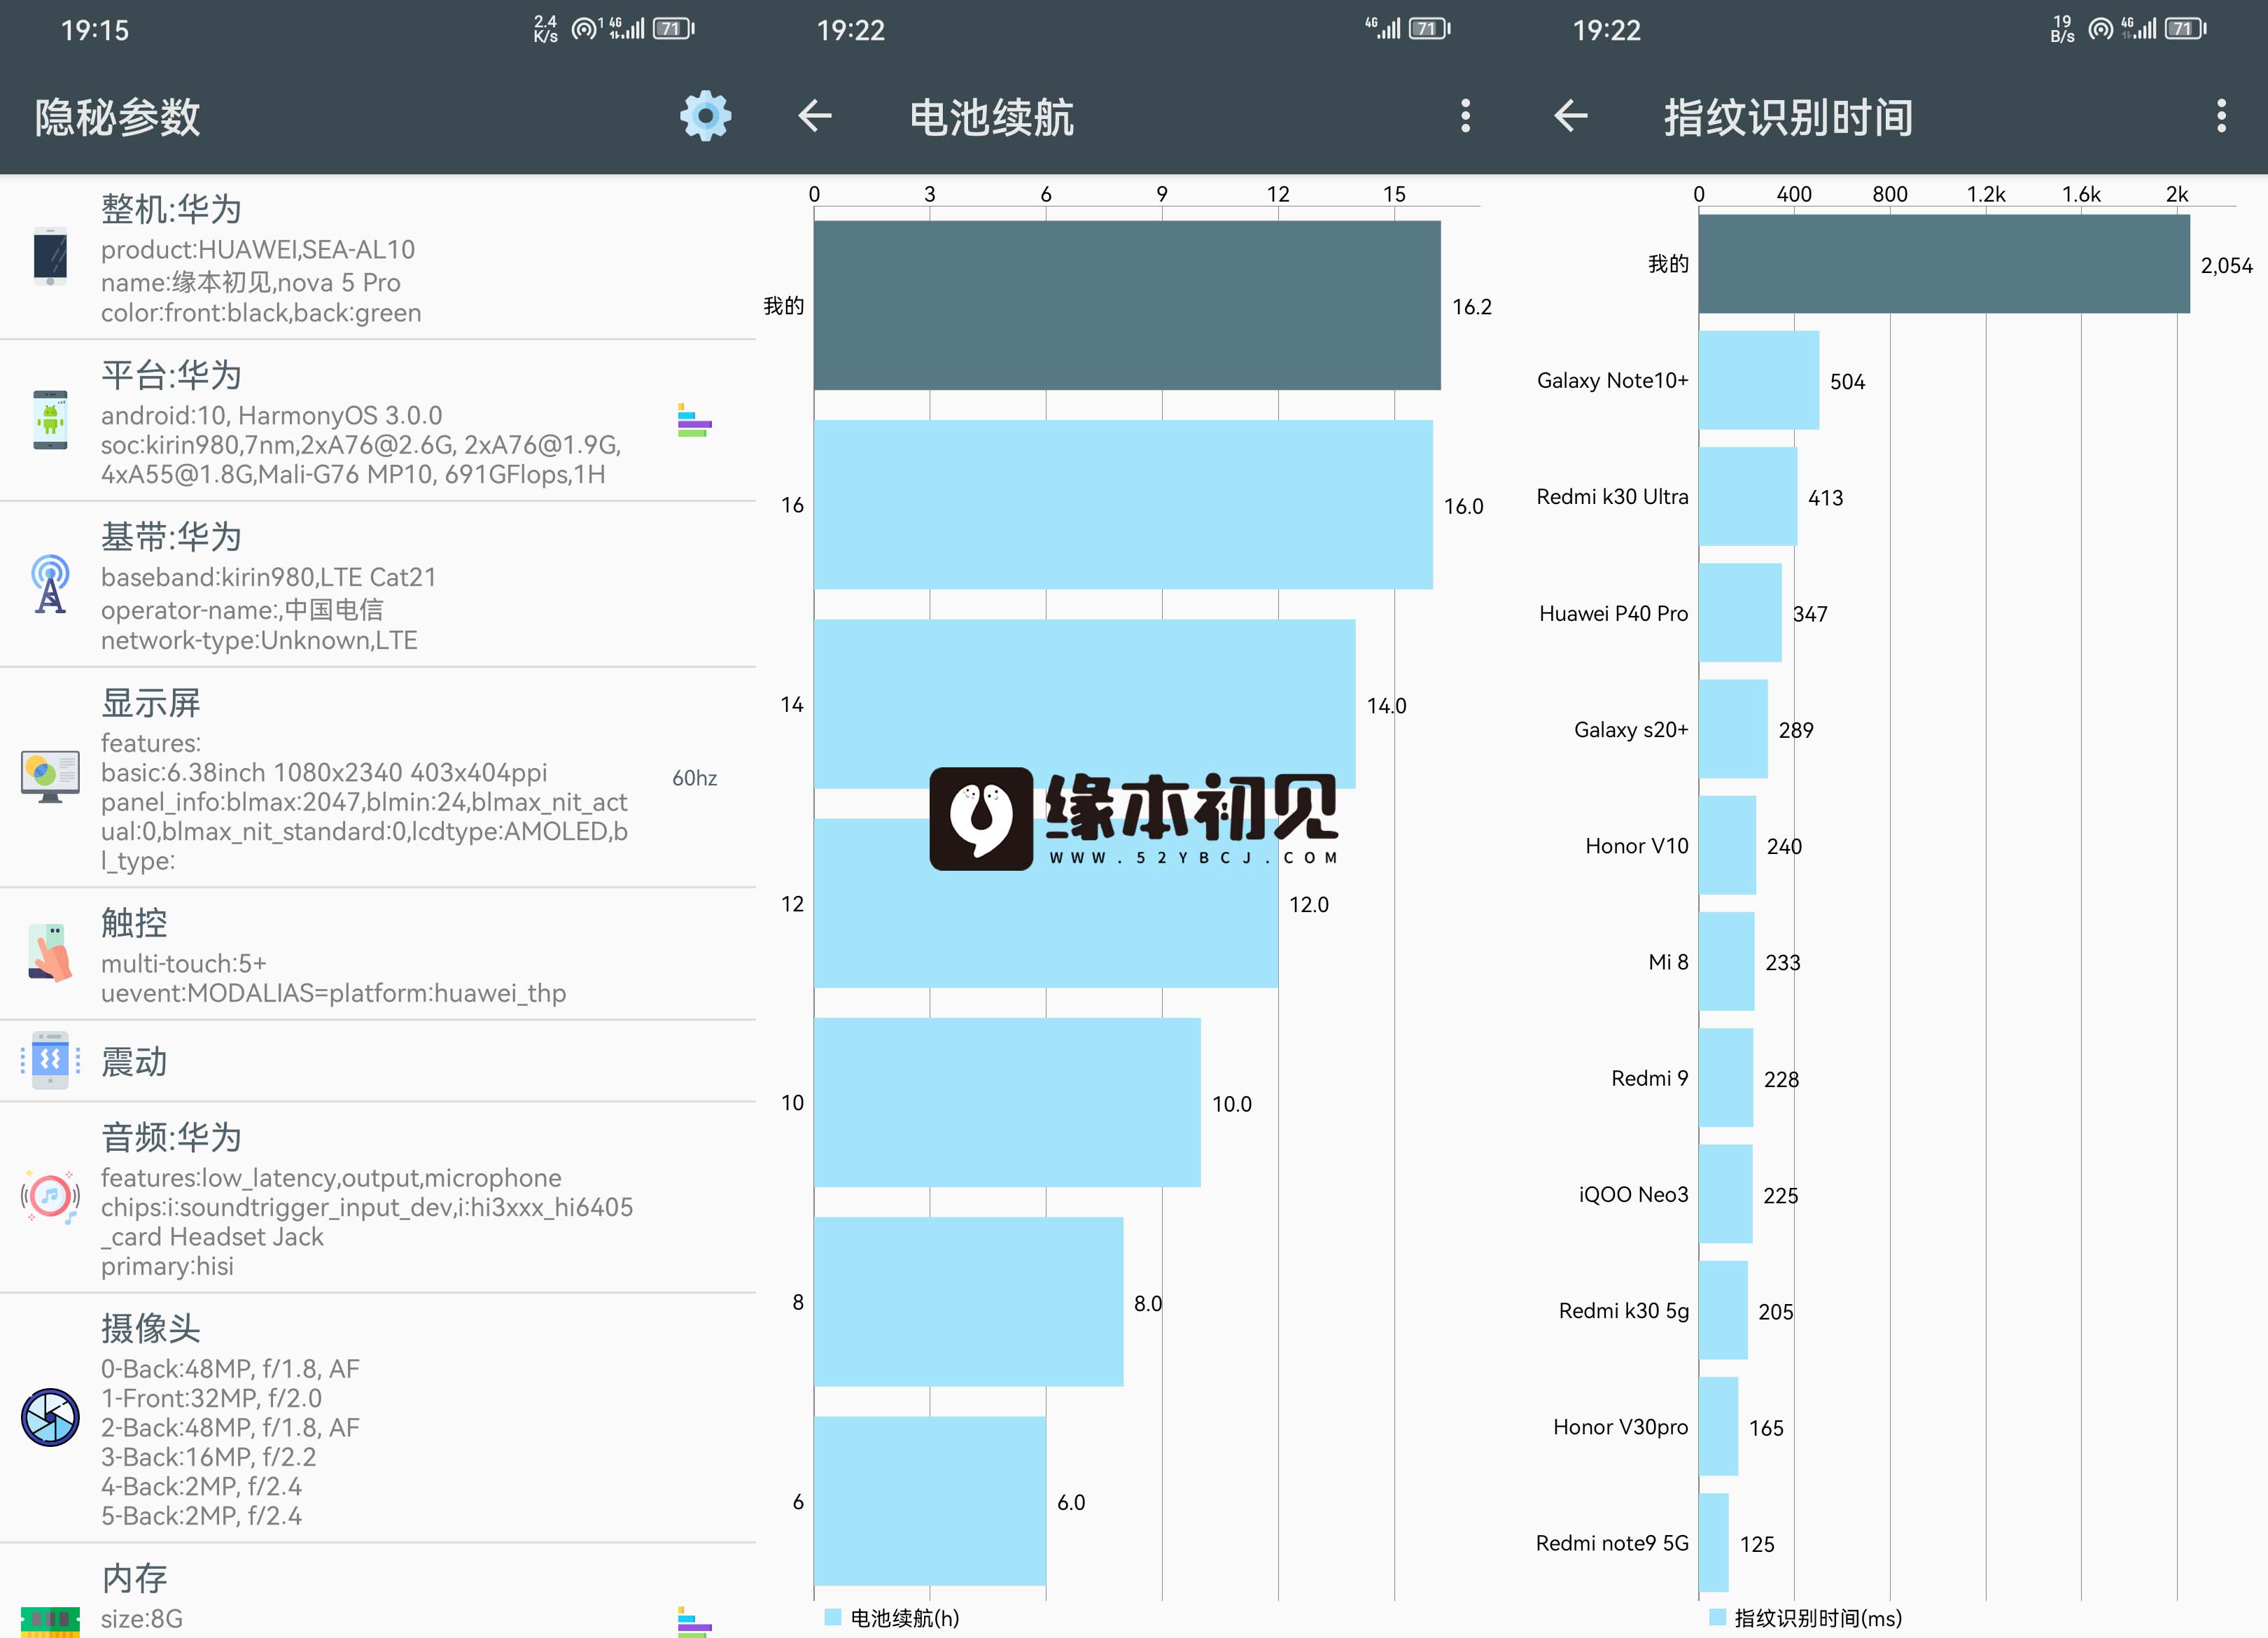Select the Mi 8 bar
The height and width of the screenshot is (1638, 2268).
point(1726,961)
